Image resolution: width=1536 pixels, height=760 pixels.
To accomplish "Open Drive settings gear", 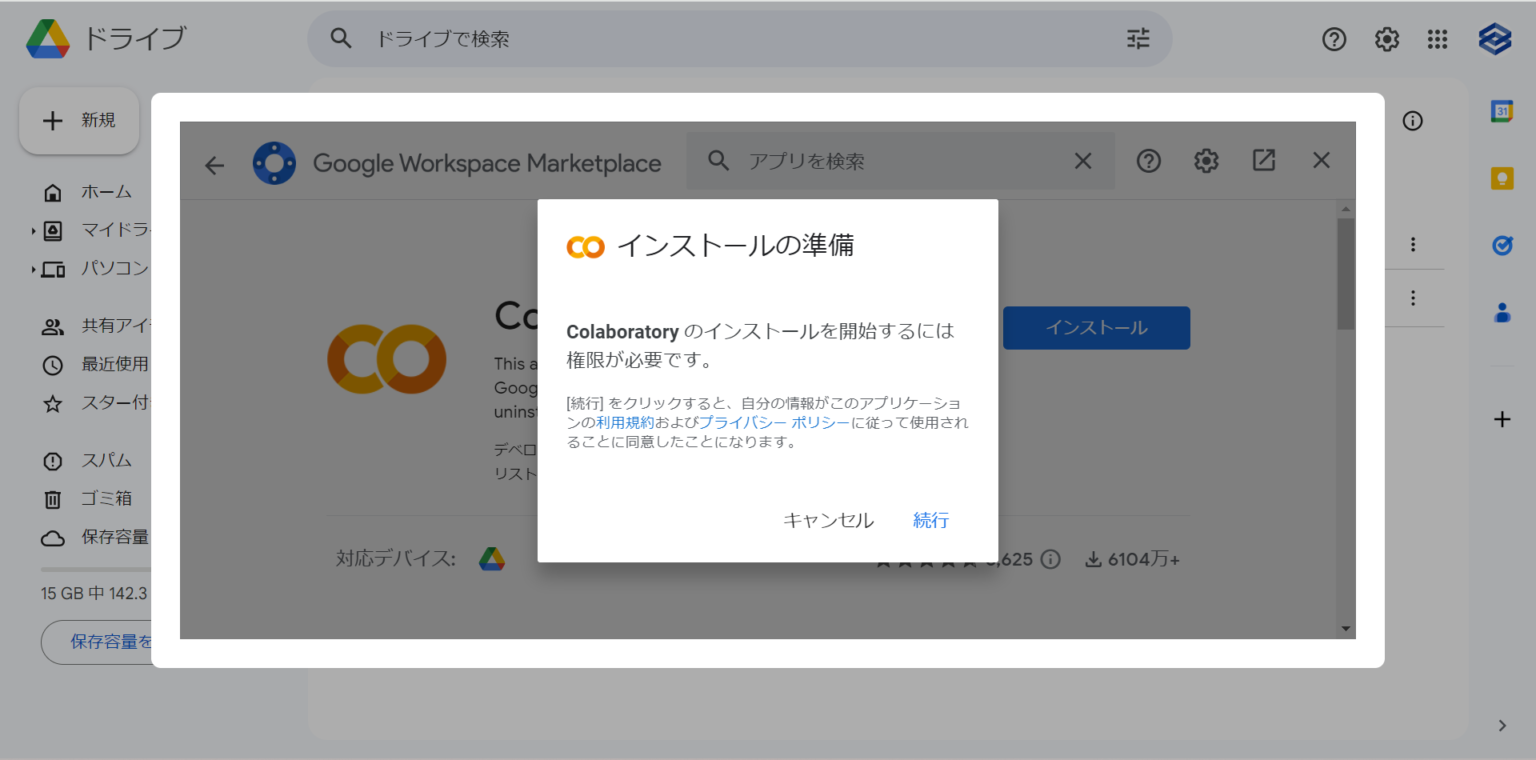I will pos(1386,39).
